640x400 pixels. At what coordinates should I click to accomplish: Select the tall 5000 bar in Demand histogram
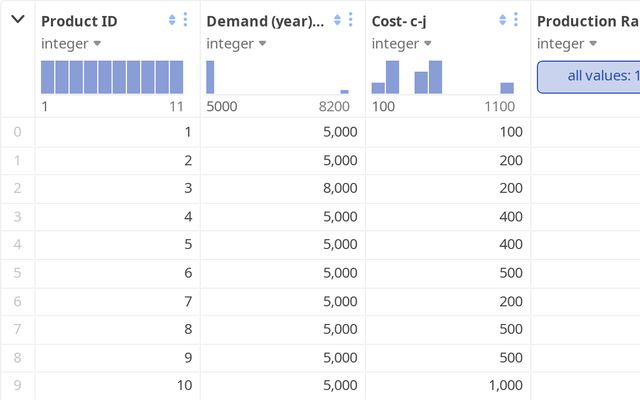click(210, 77)
